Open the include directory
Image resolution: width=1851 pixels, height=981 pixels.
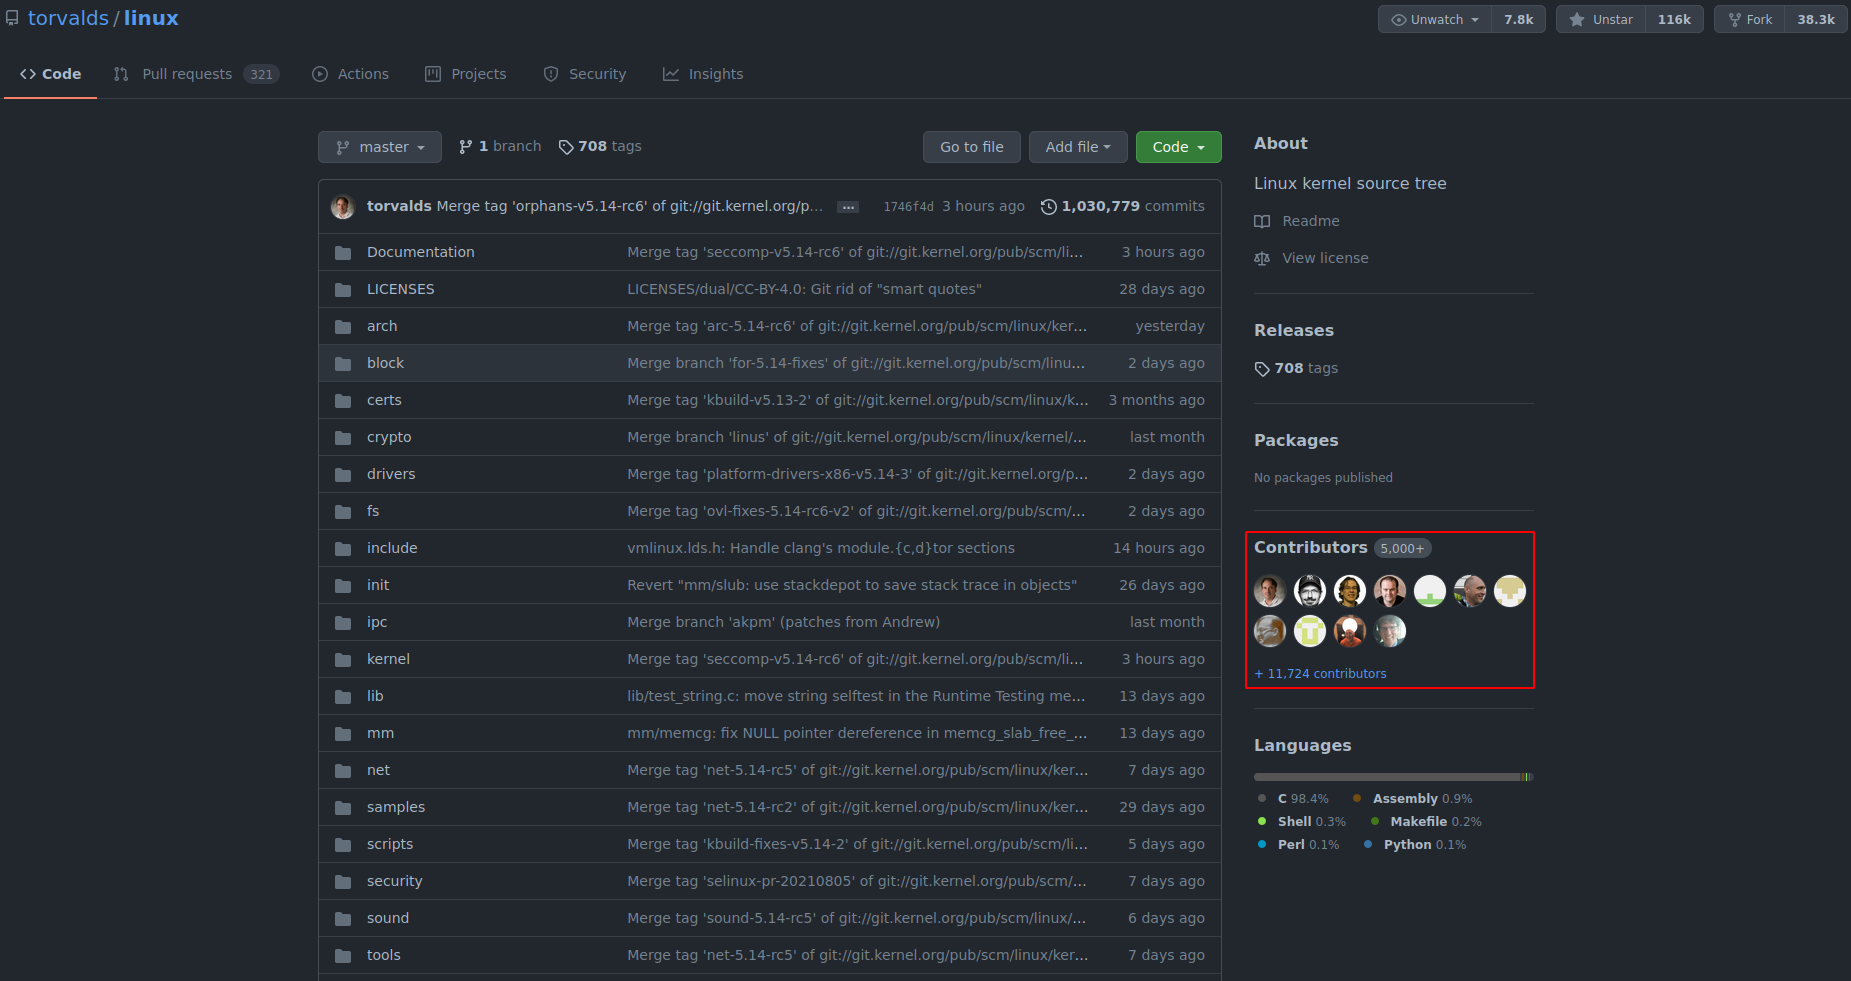pyautogui.click(x=392, y=548)
